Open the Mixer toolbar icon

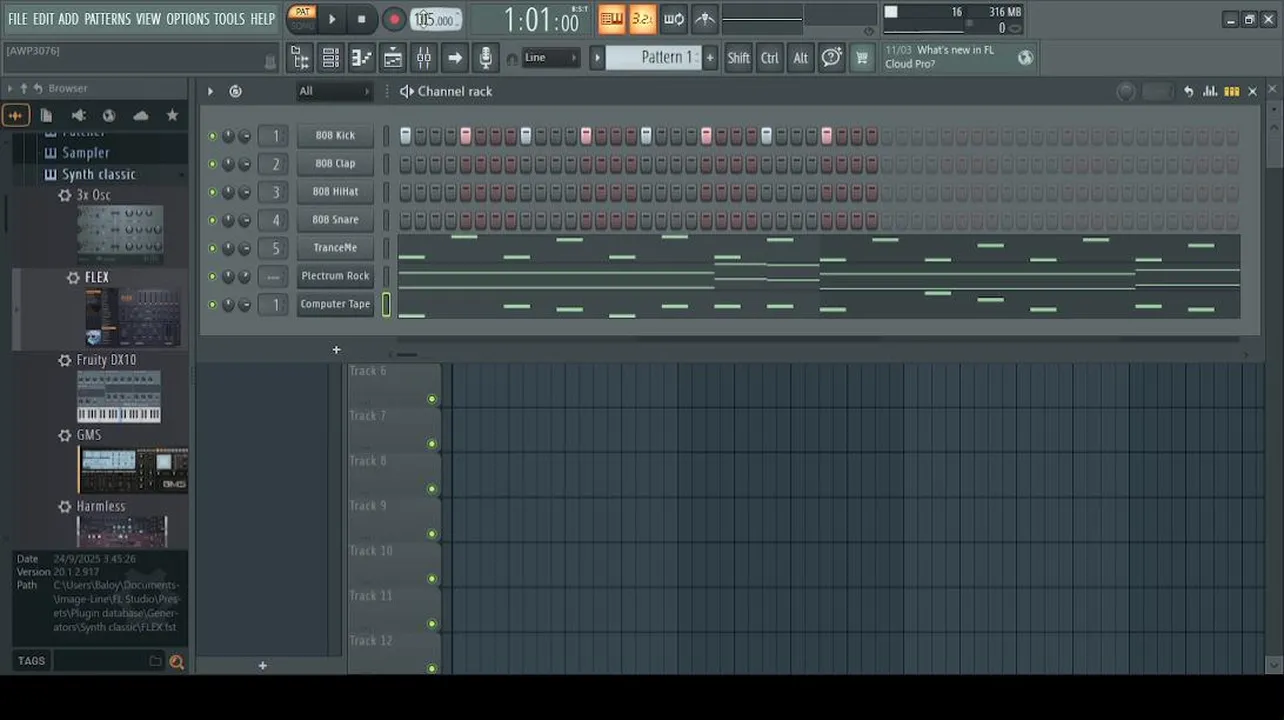[x=424, y=58]
